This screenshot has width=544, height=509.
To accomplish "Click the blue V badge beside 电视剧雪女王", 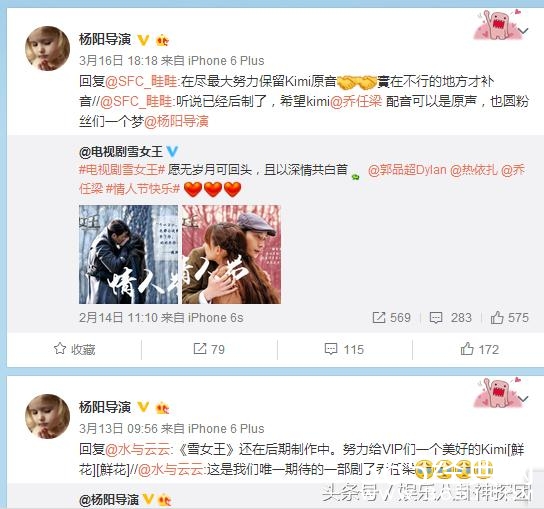I will pos(172,151).
